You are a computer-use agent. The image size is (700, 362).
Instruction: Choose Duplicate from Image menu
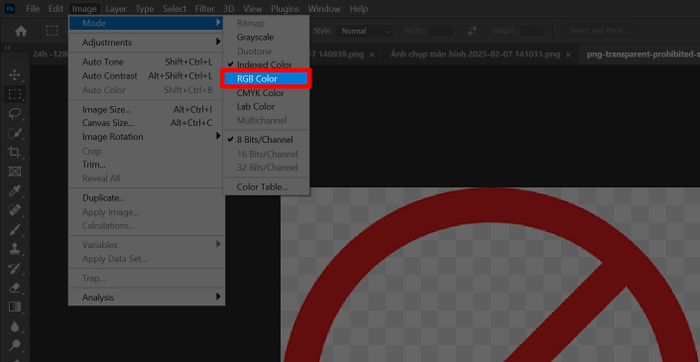(146, 198)
